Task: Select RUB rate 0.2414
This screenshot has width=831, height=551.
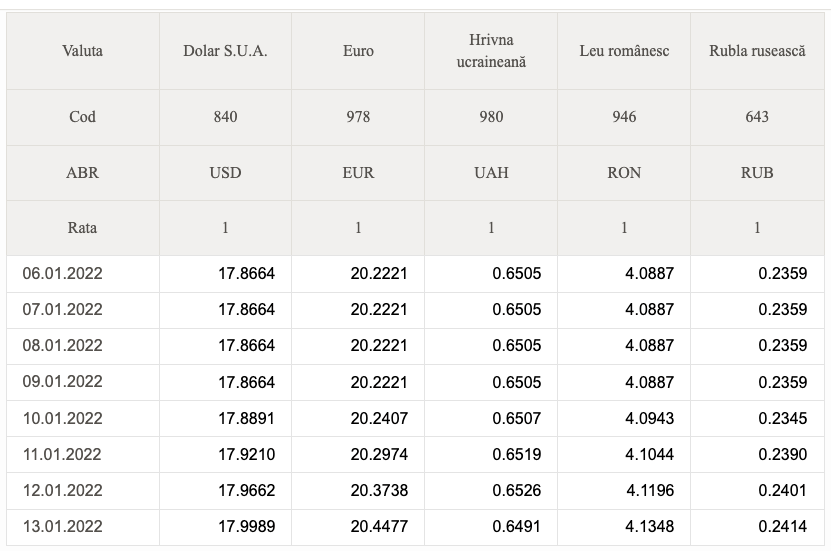Action: click(x=782, y=527)
